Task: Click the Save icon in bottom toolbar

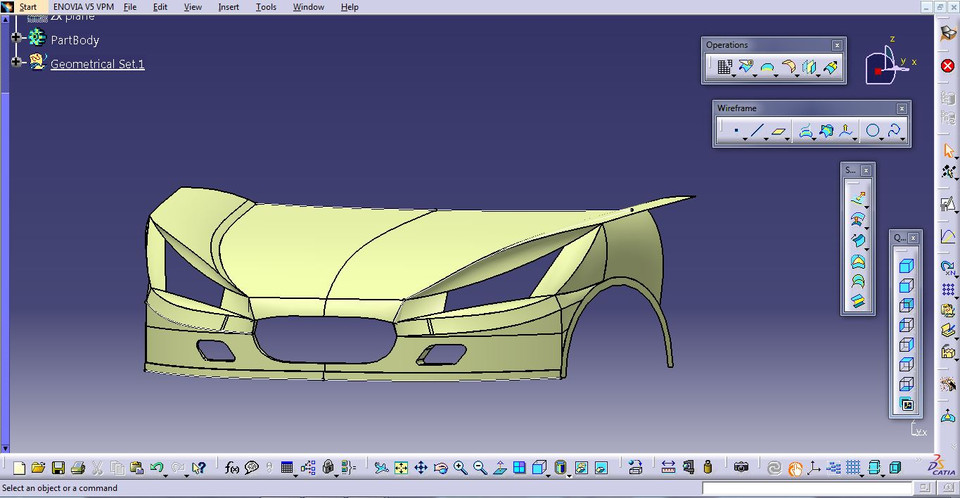Action: tap(58, 467)
